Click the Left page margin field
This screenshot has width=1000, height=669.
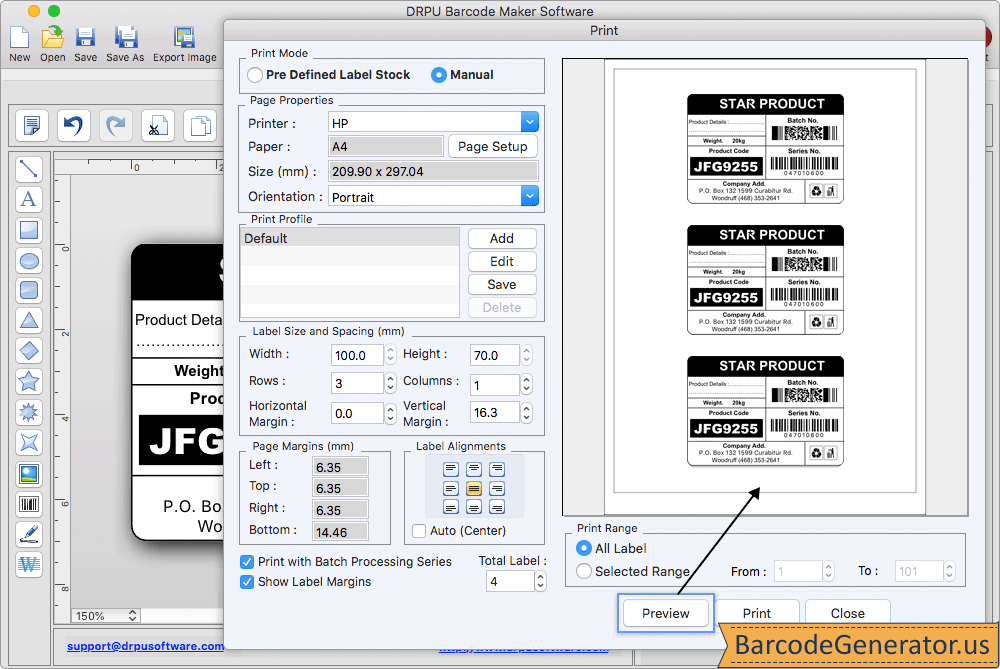[x=340, y=467]
